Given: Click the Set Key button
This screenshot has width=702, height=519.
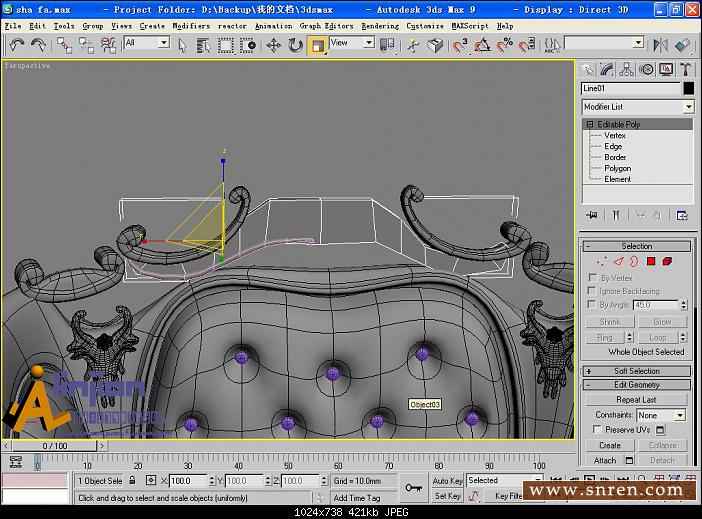Looking at the screenshot, I should [x=447, y=496].
